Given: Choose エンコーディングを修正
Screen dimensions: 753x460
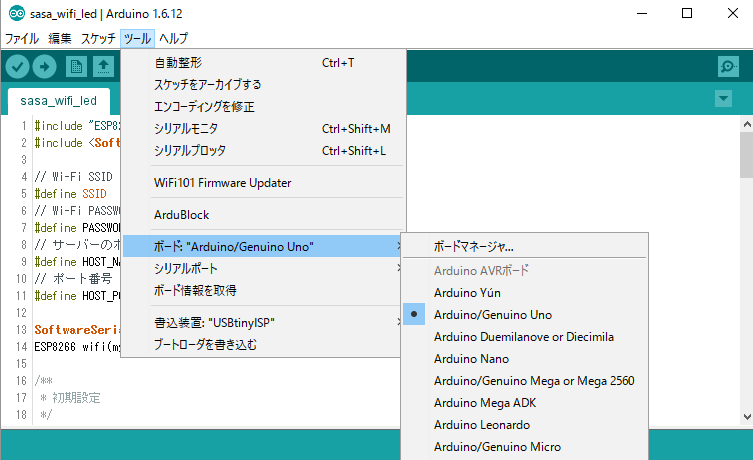Looking at the screenshot, I should (x=262, y=107).
